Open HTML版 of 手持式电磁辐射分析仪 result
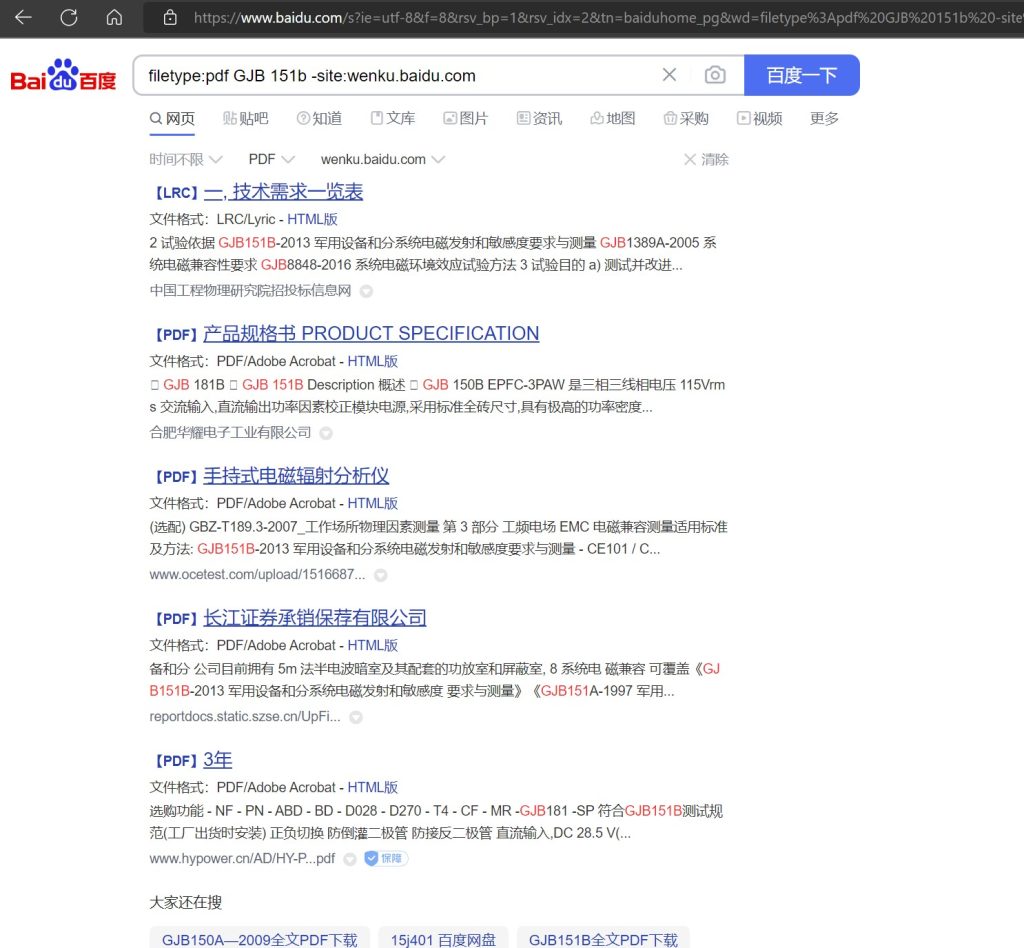The width and height of the screenshot is (1024, 948). point(372,503)
